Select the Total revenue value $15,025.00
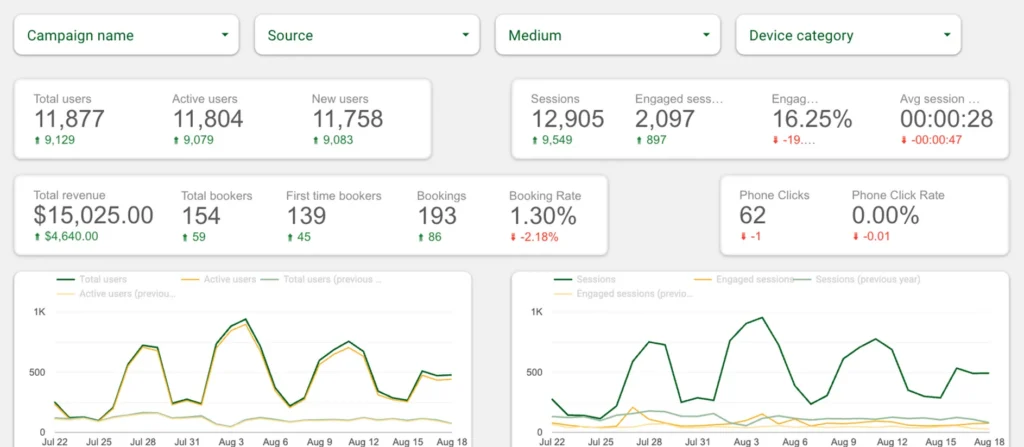This screenshot has width=1024, height=447. pos(93,215)
